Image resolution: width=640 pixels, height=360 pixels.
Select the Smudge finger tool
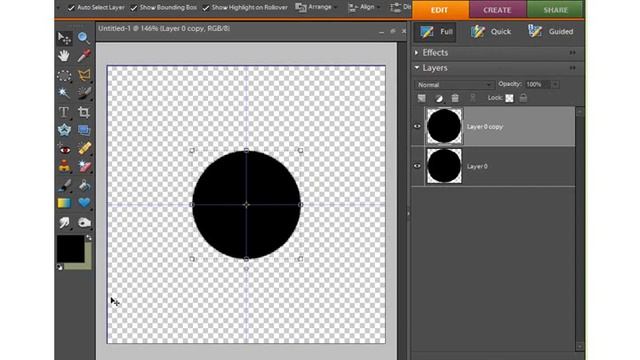[64, 222]
